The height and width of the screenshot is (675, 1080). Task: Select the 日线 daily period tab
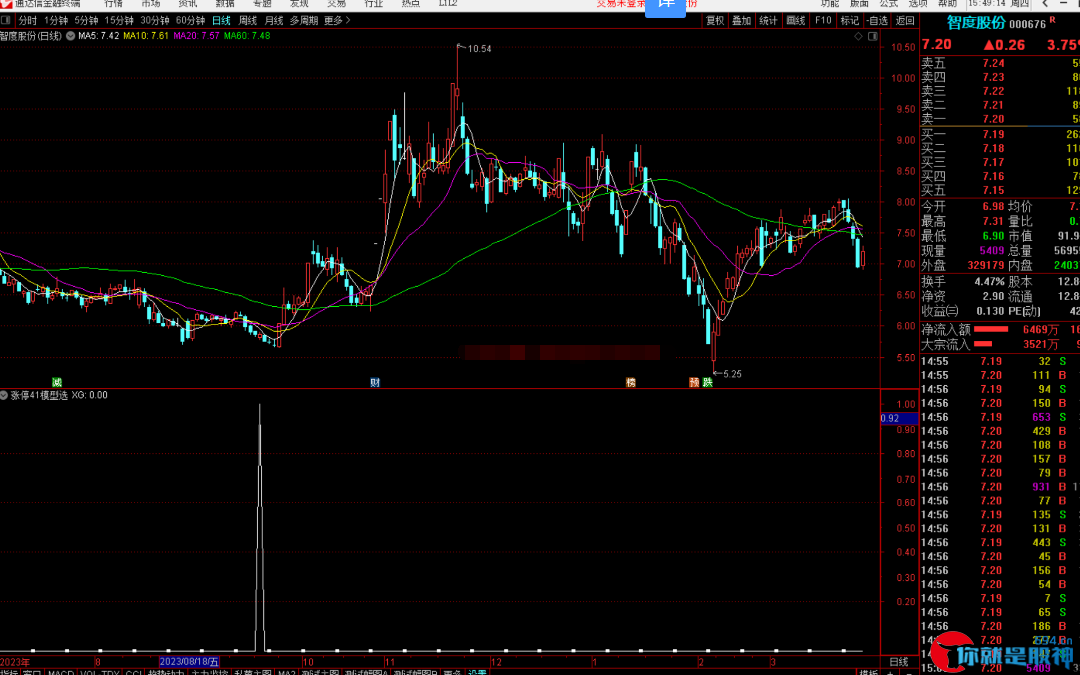(x=221, y=21)
